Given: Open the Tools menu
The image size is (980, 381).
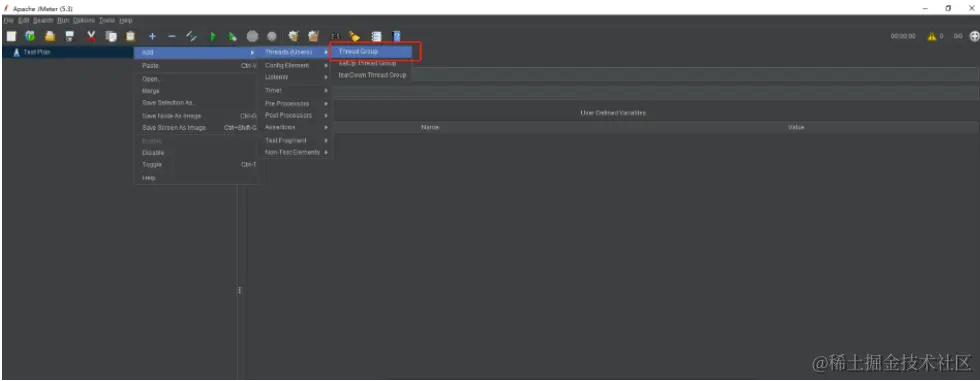Looking at the screenshot, I should pos(107,21).
